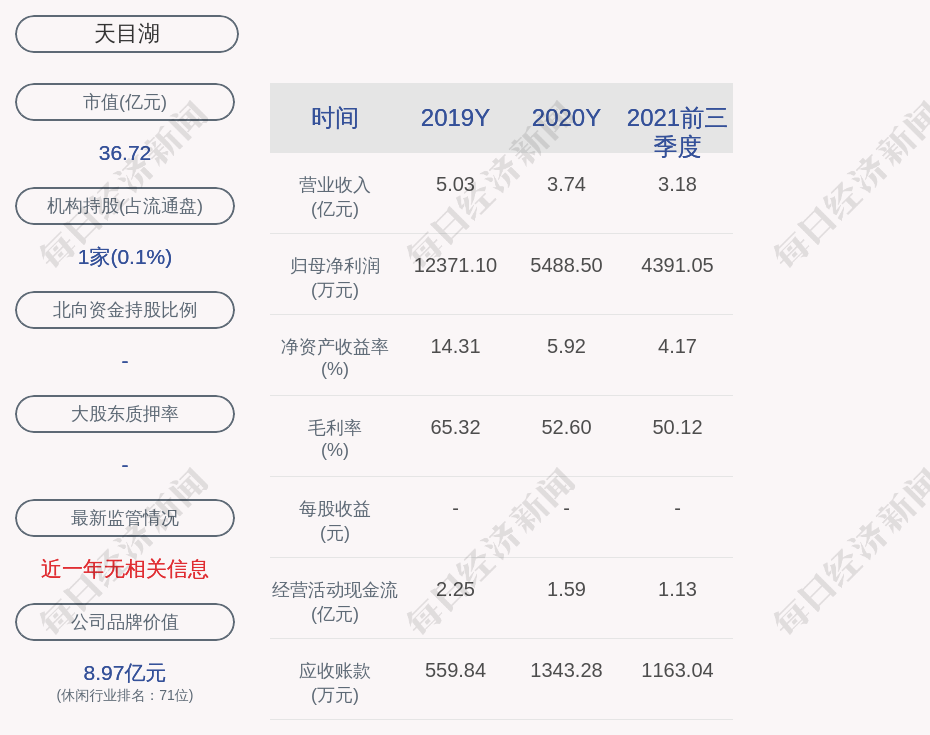Click the 公司品牌价值 pill

(x=125, y=622)
